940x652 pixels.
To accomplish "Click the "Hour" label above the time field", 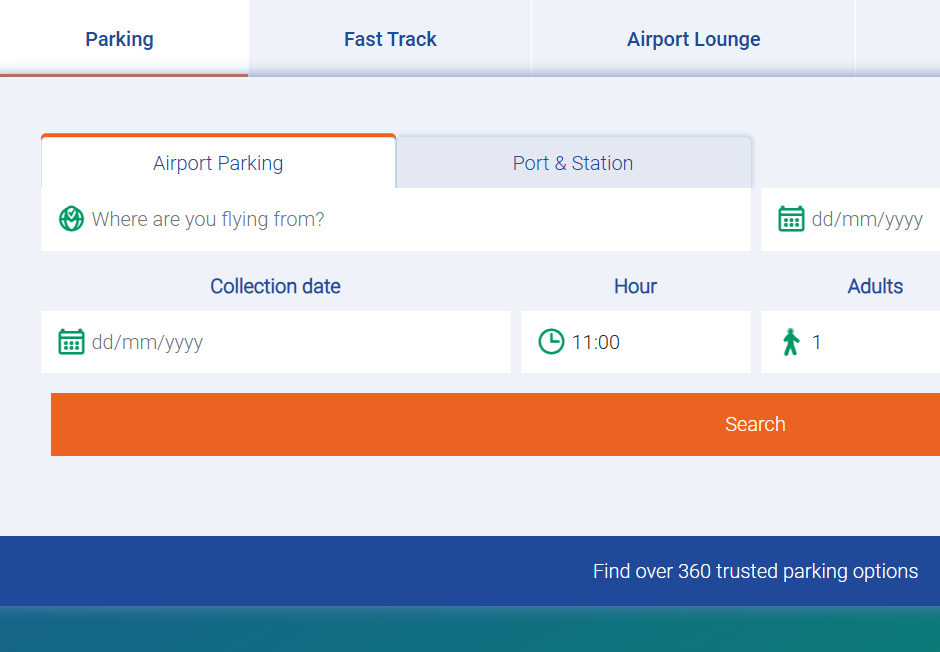I will click(x=635, y=287).
